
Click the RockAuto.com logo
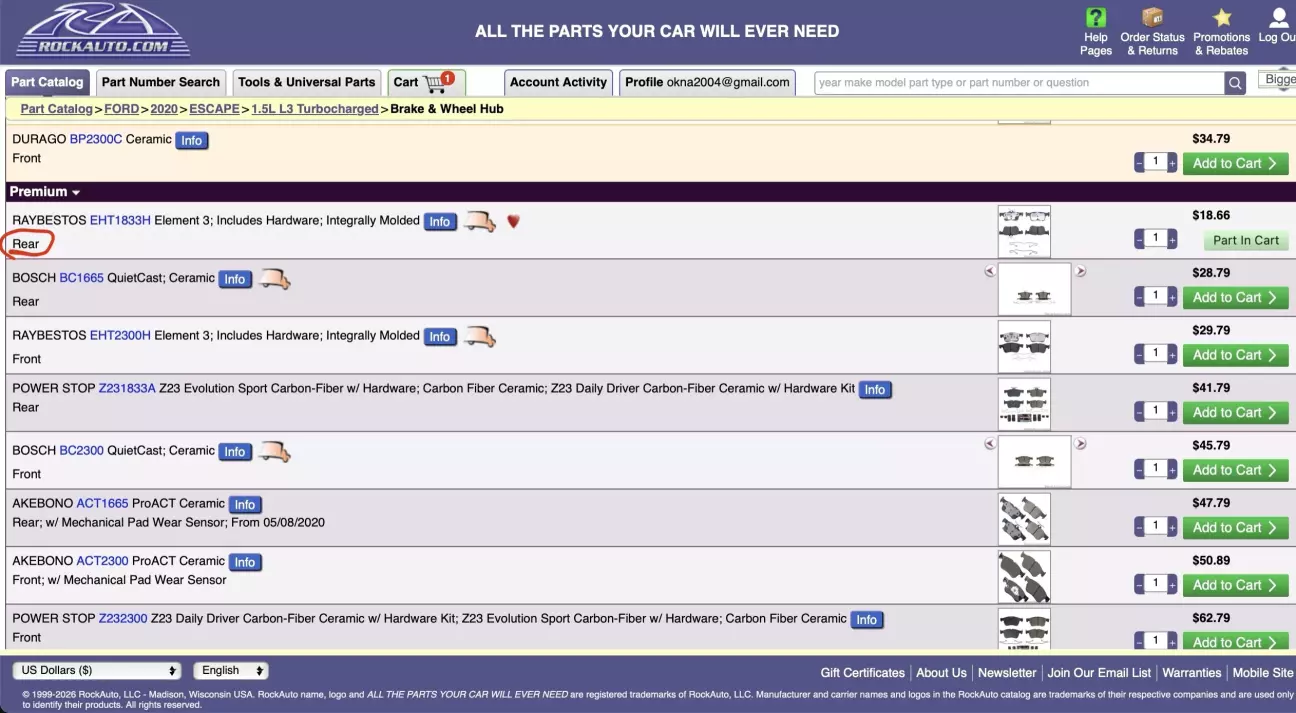click(x=102, y=31)
